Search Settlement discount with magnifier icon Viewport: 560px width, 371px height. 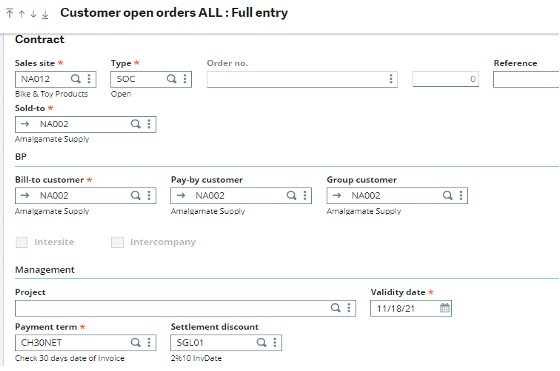click(261, 342)
